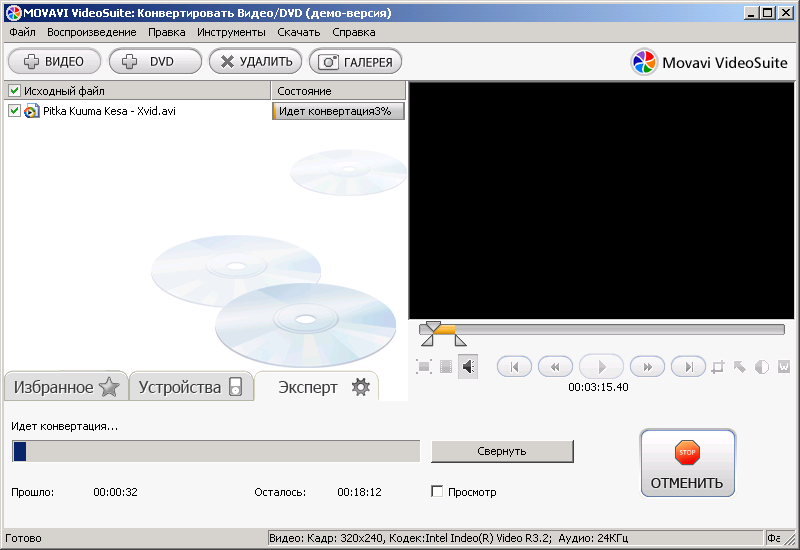The height and width of the screenshot is (550, 800).
Task: Click the title bar application icon
Action: [14, 13]
